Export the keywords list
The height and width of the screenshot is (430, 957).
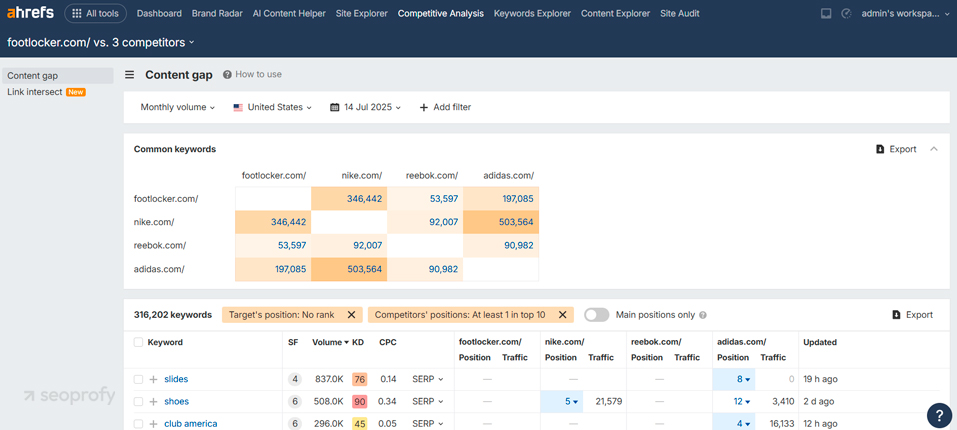coord(912,315)
